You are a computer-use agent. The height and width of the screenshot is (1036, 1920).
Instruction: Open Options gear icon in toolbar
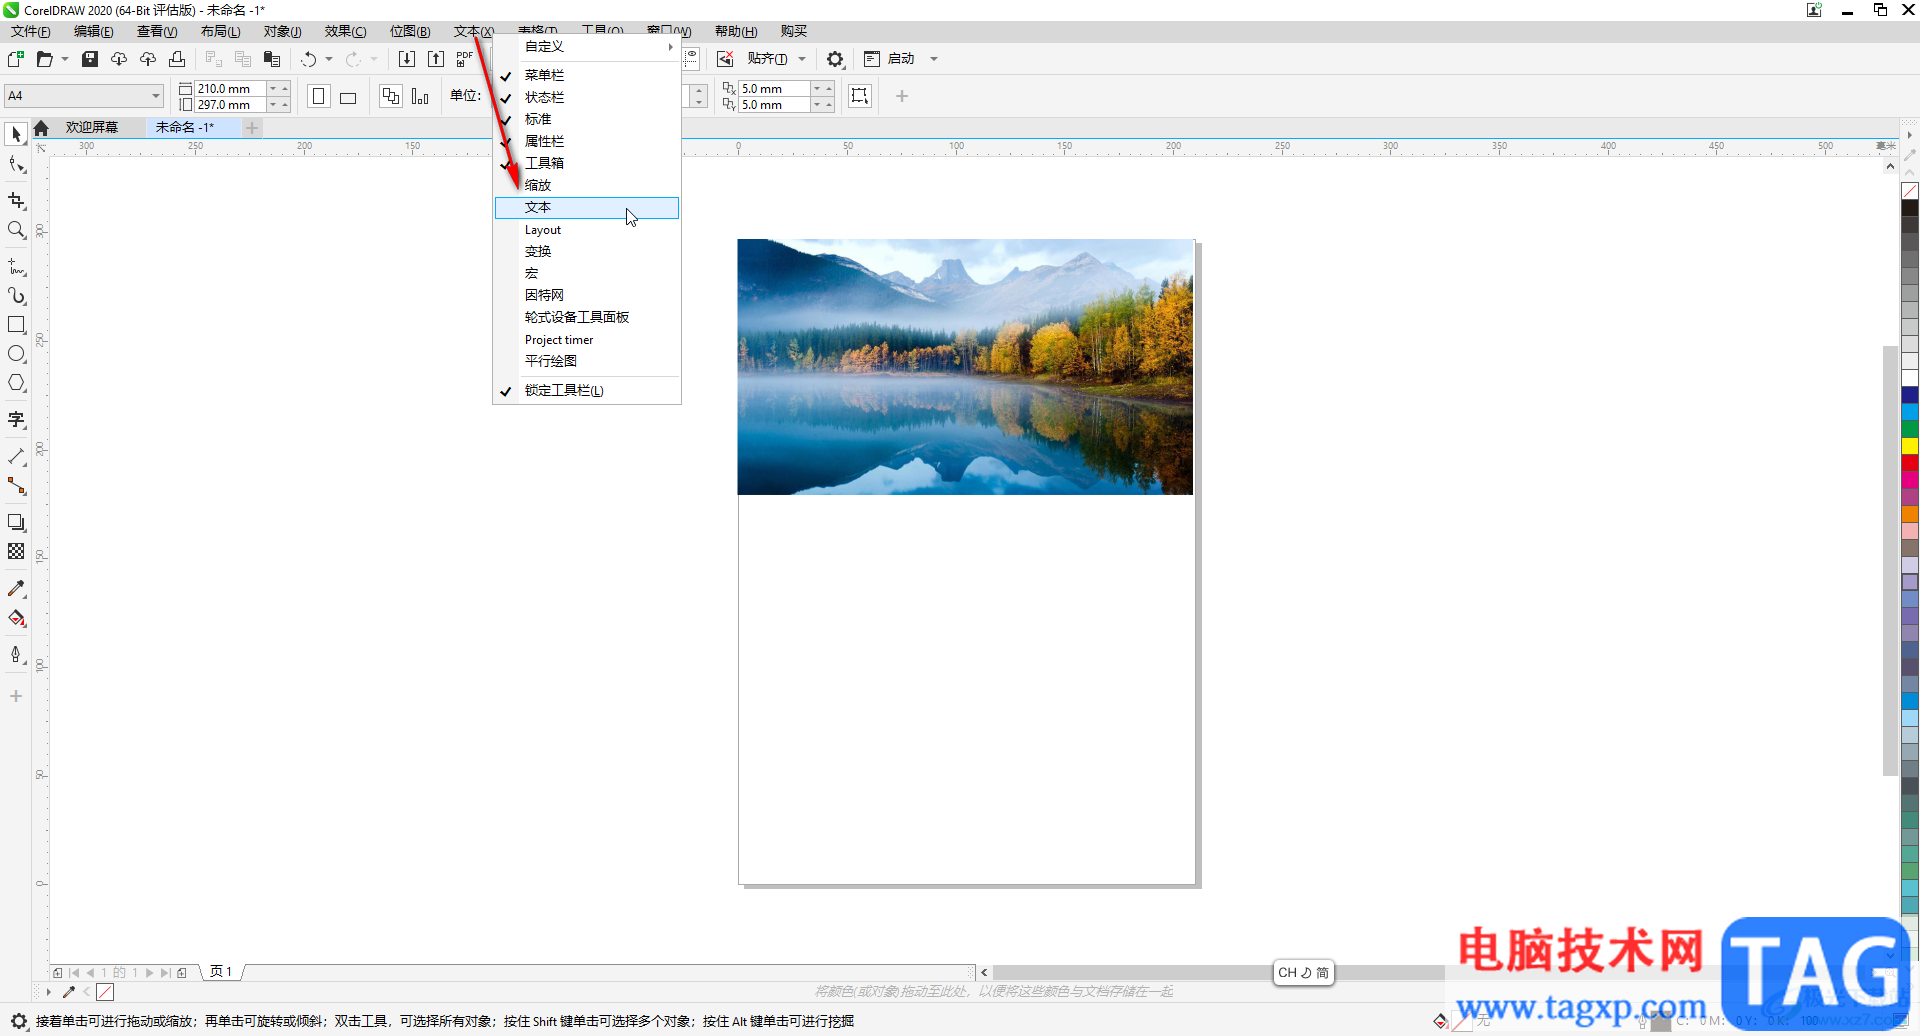point(835,59)
